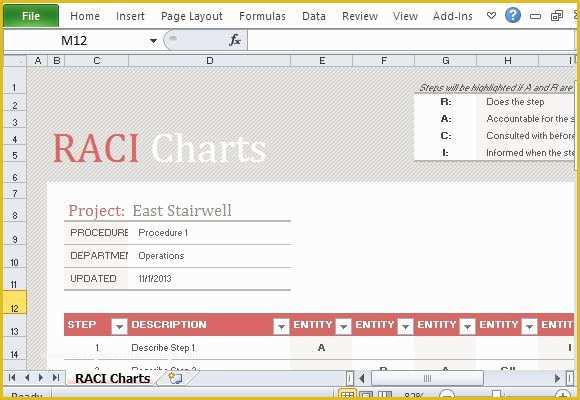Open the Data tab
Image resolution: width=580 pixels, height=400 pixels.
(x=314, y=16)
